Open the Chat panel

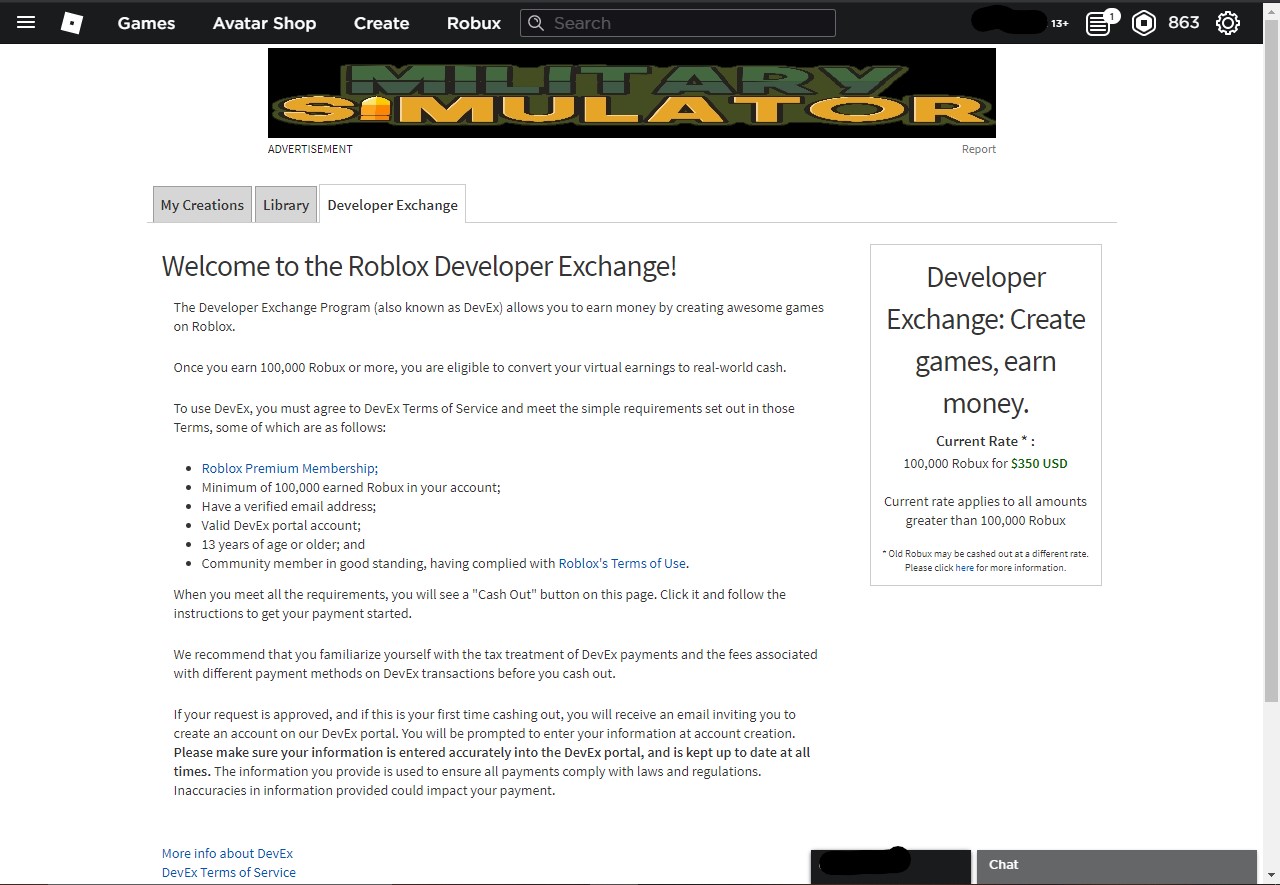tap(1116, 865)
